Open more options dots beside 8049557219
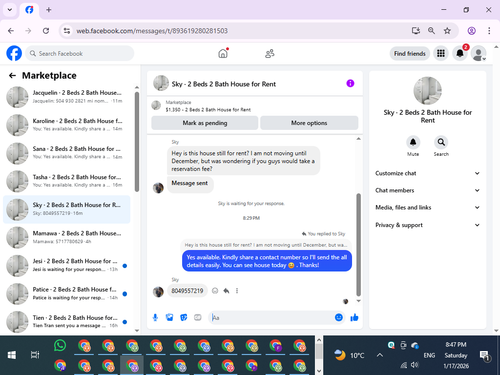This screenshot has height=375, width=500. coord(237,291)
